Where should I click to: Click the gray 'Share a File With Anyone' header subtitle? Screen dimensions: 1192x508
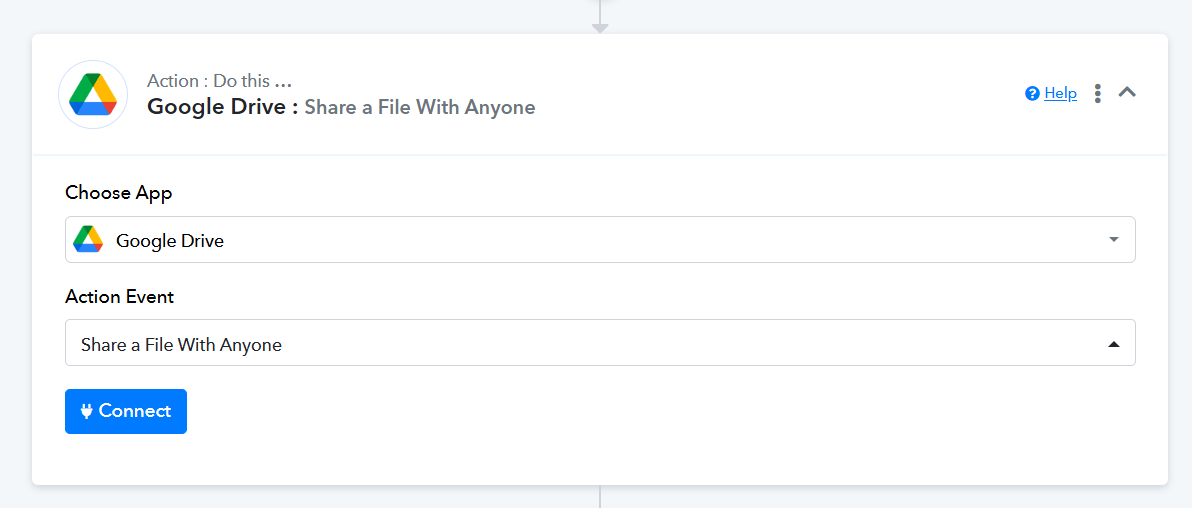420,107
